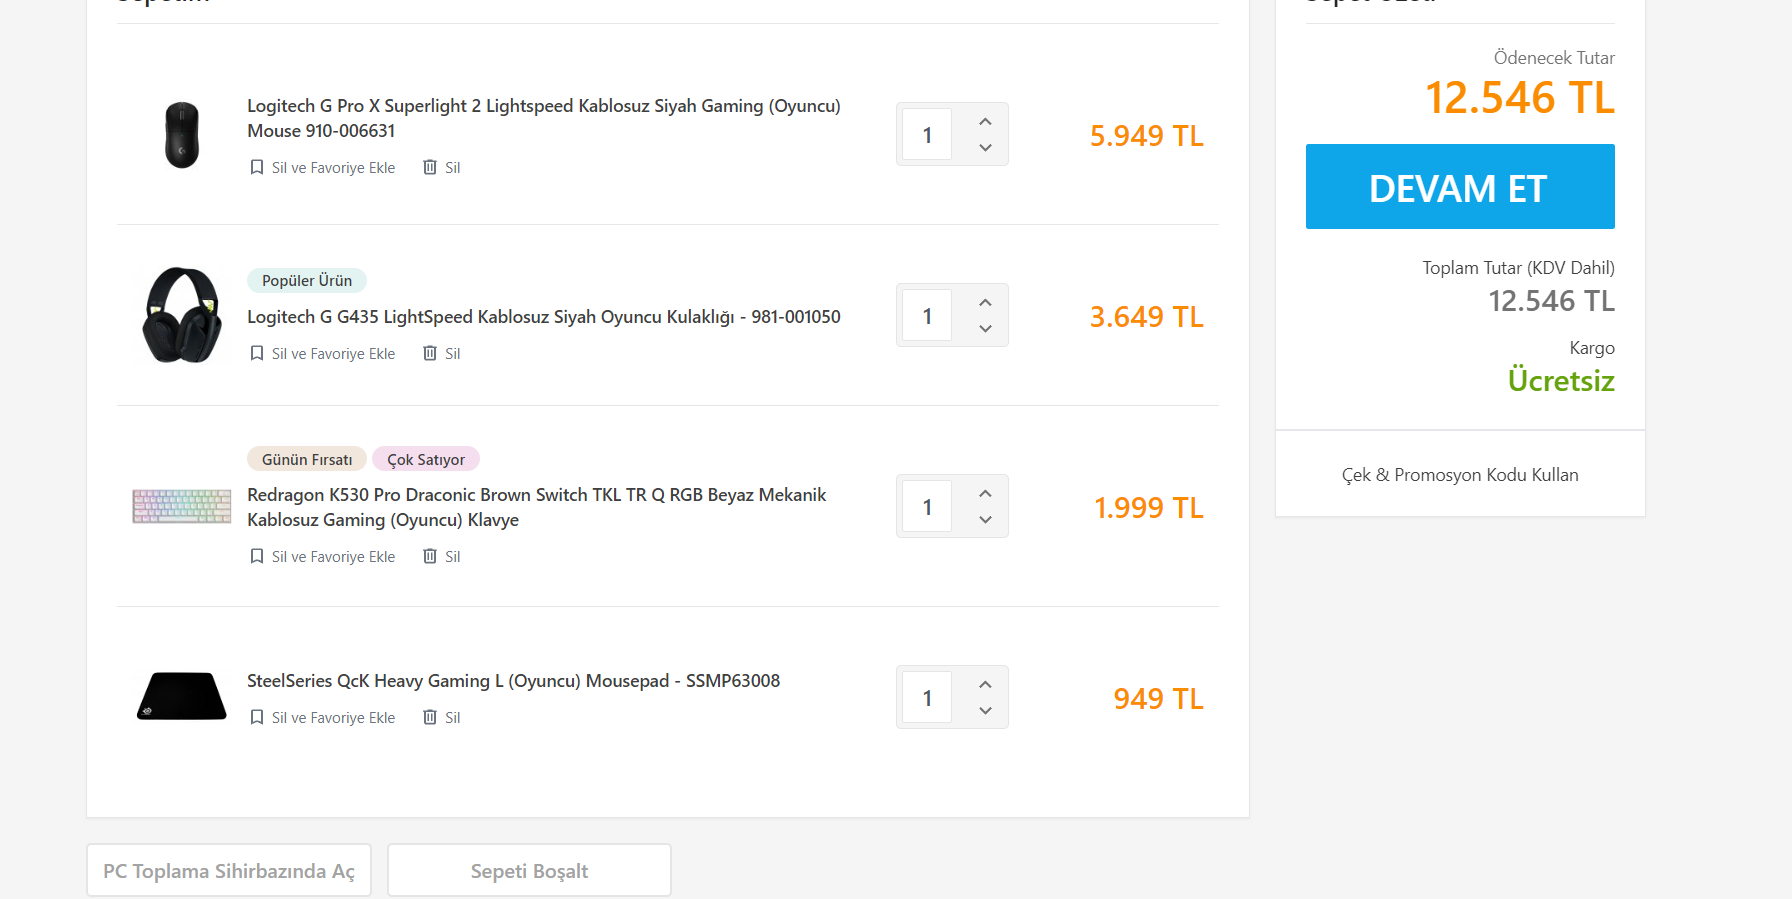This screenshot has height=899, width=1792.
Task: Open PC Toplama Sihirbazında Aç
Action: (x=229, y=871)
